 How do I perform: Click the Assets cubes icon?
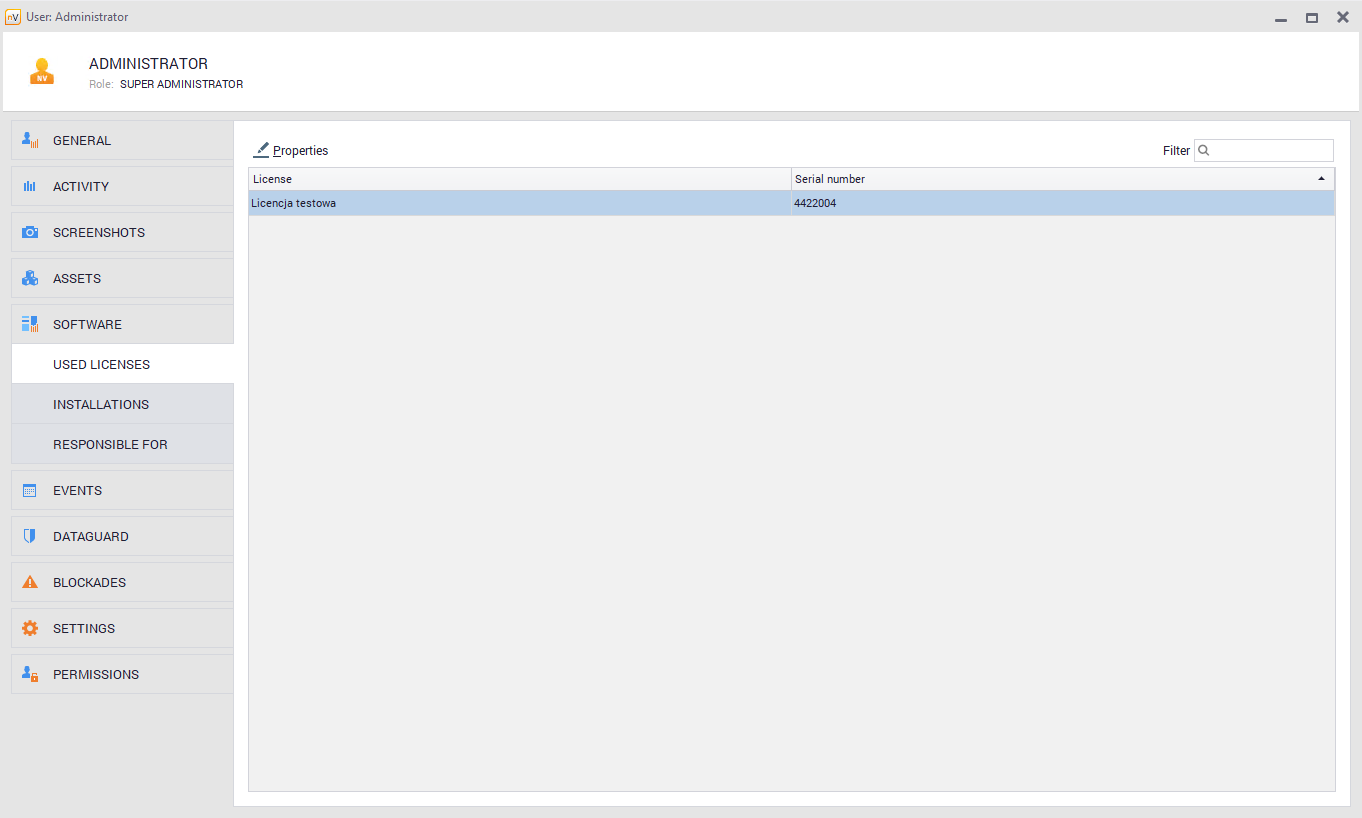[30, 279]
